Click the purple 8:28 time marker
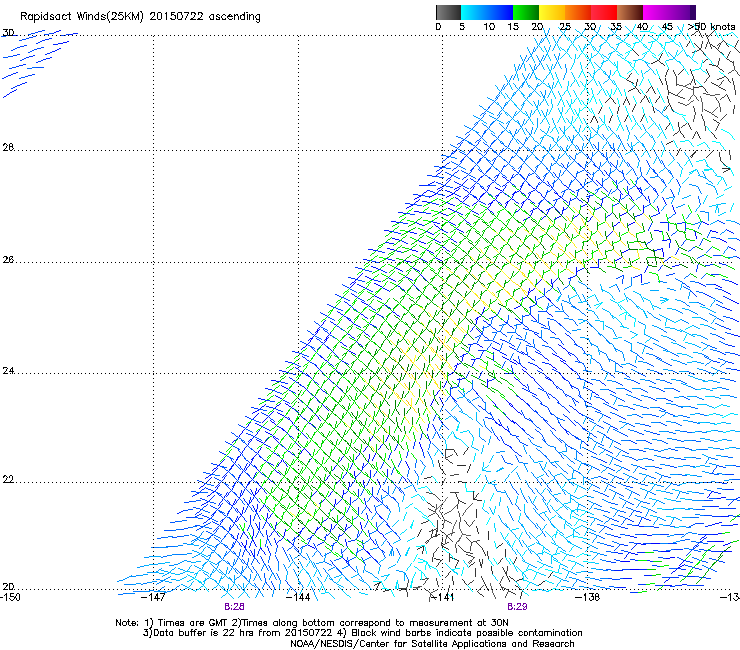 pos(234,607)
